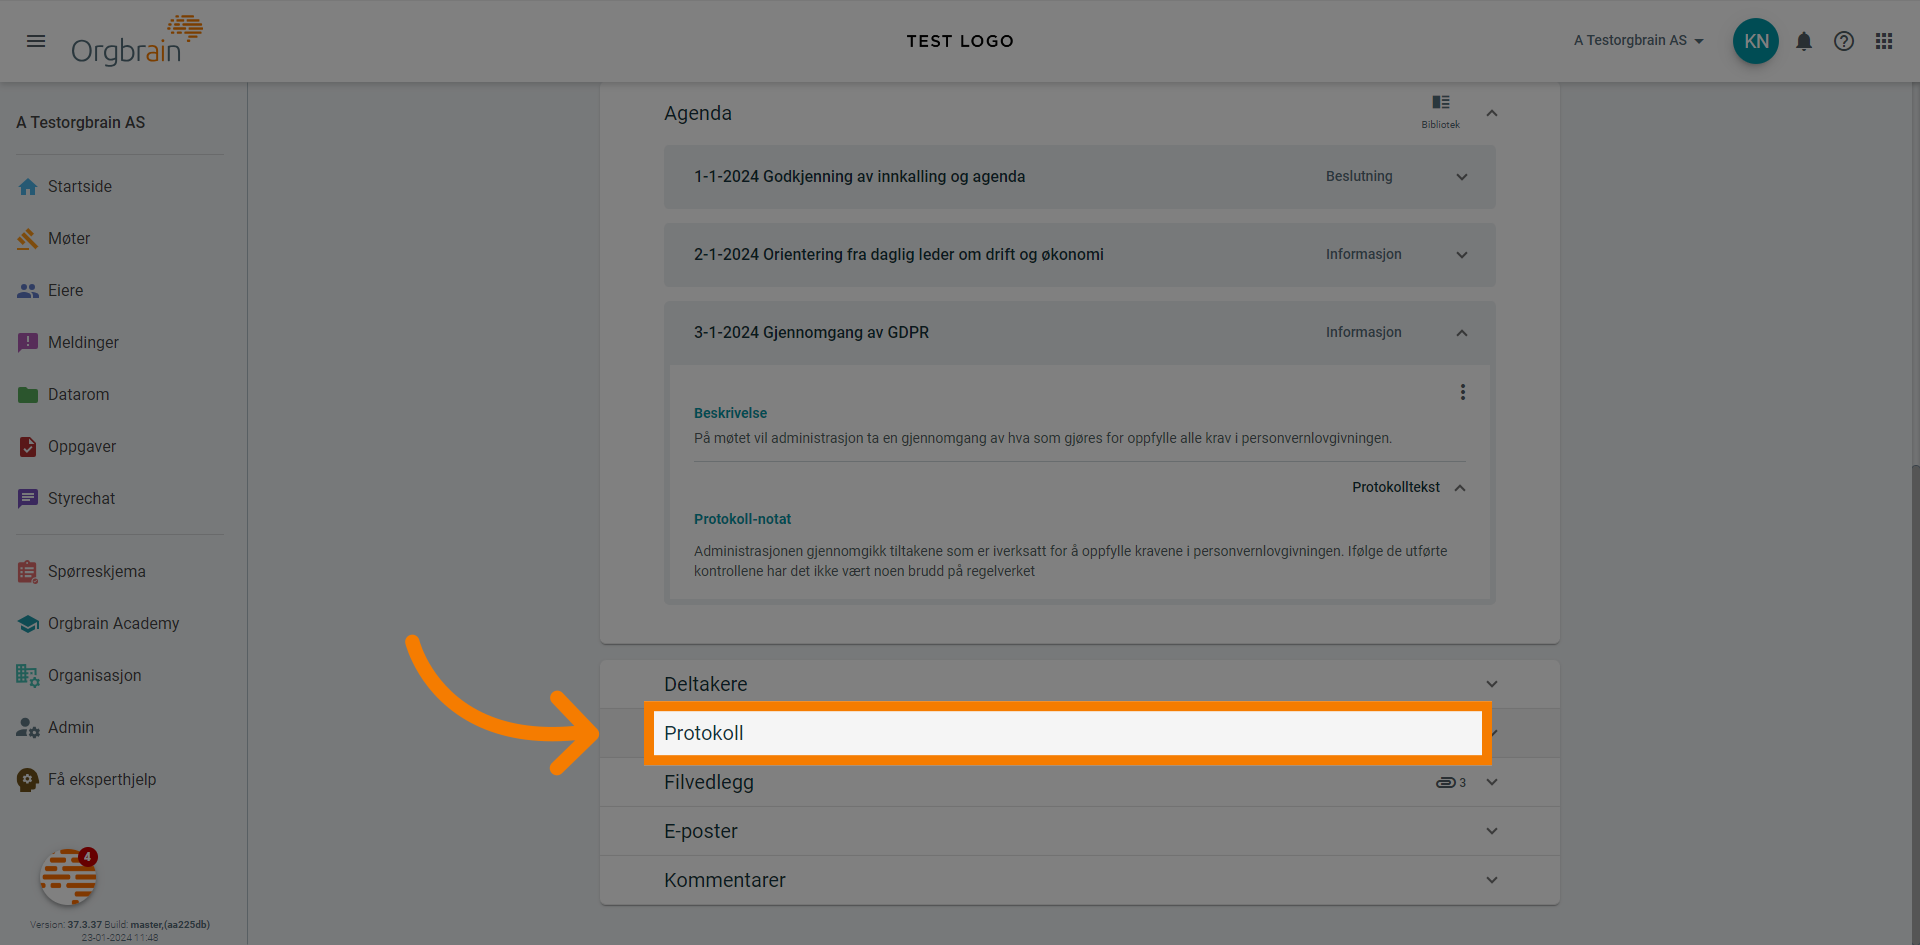
Task: Open the three-dot options menu for GDPR item
Action: [1462, 392]
